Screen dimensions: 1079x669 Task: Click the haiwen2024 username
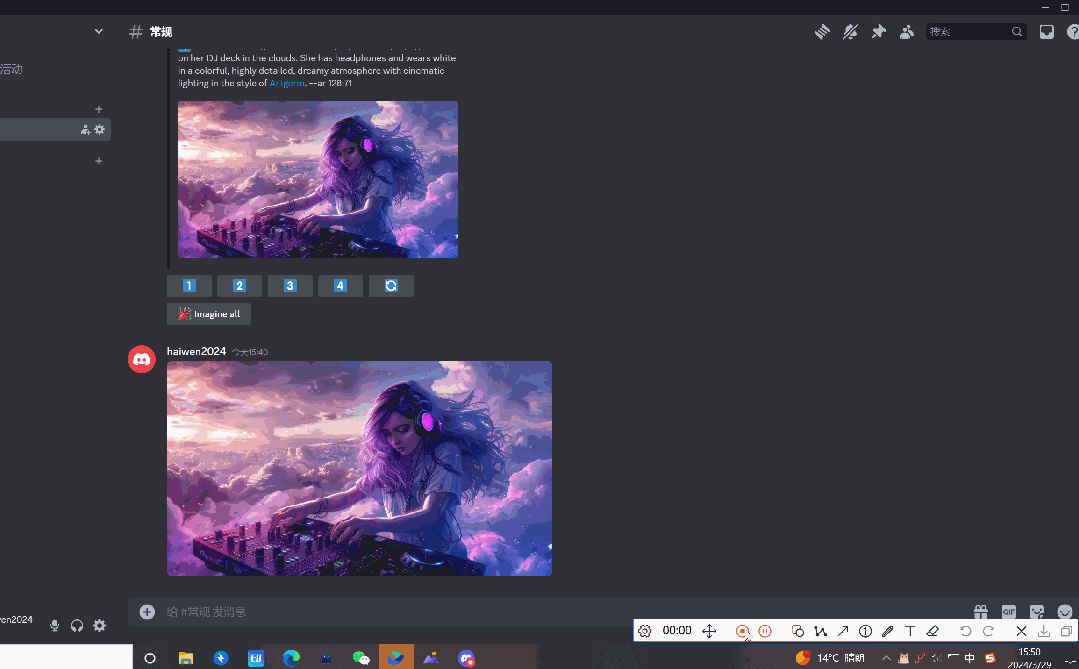click(196, 351)
